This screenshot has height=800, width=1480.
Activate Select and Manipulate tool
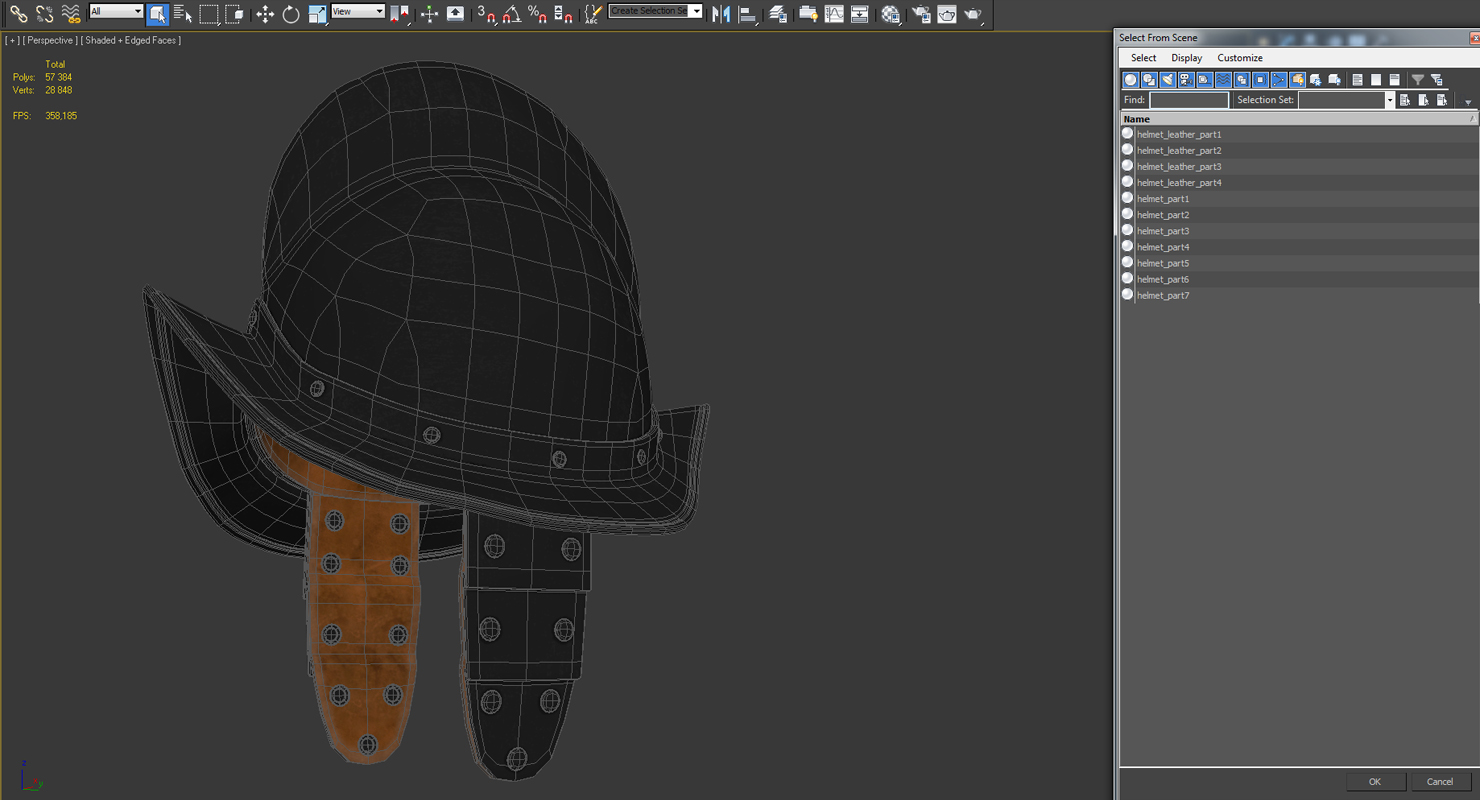pos(429,14)
